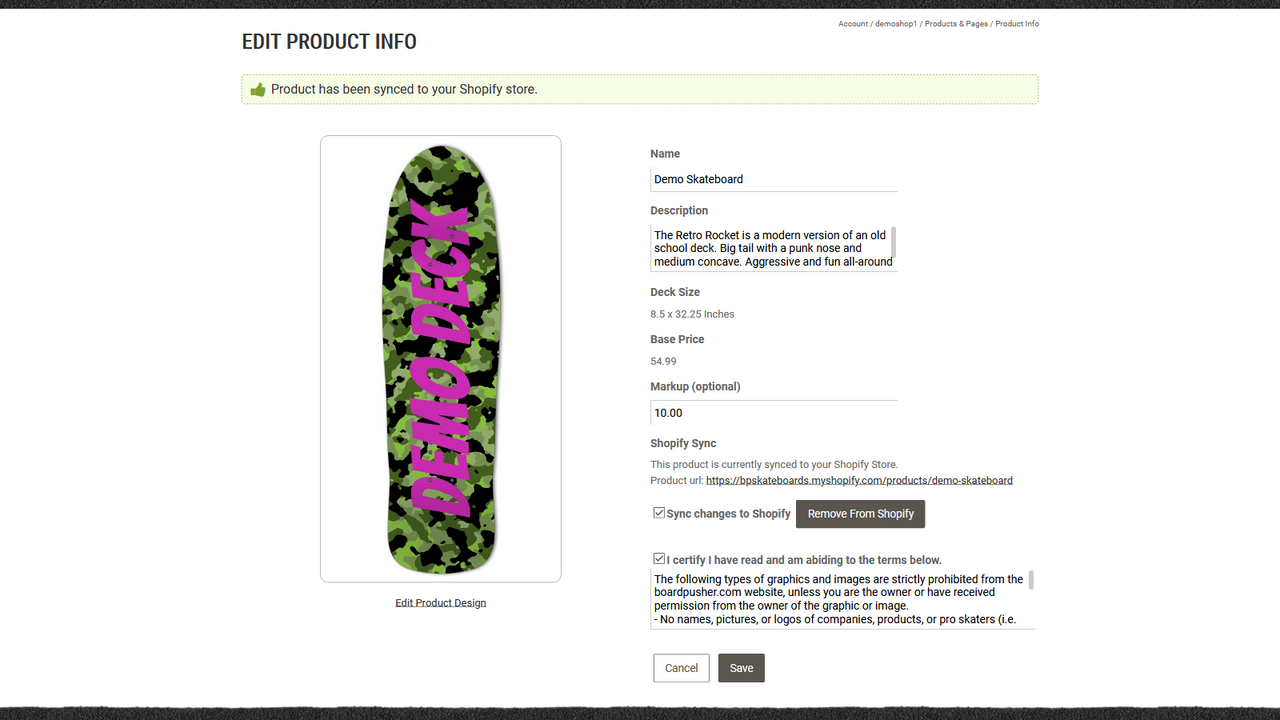Open the Edit Product Design link
1280x720 pixels.
(440, 602)
